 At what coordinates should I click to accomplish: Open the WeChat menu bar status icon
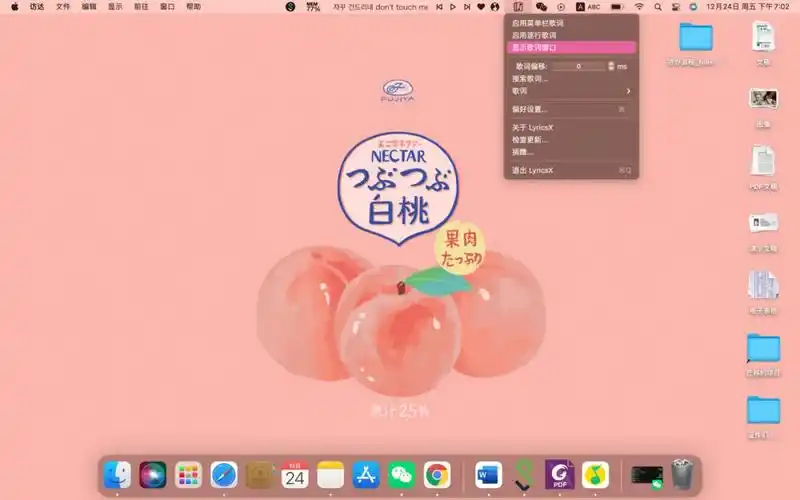(x=541, y=7)
